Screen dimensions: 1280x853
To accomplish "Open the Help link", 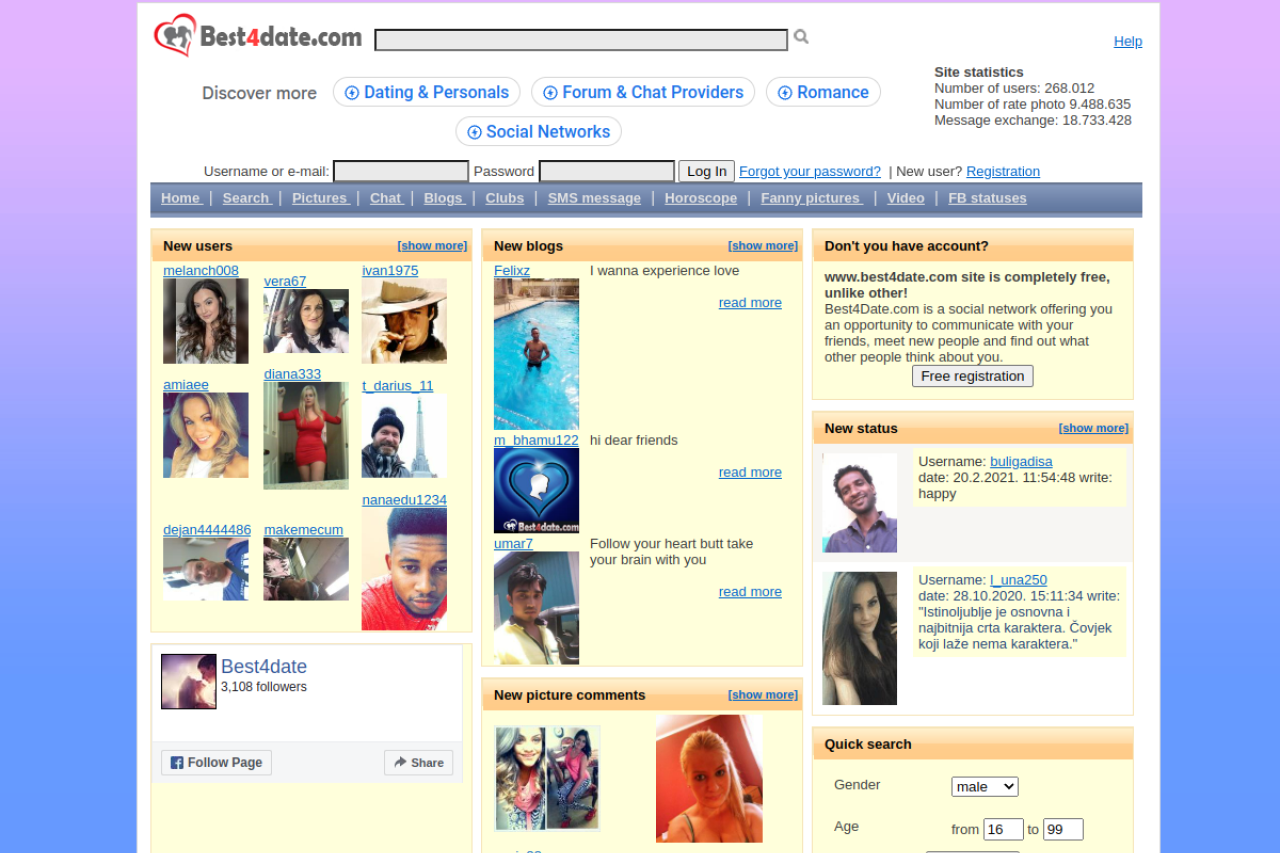I will pyautogui.click(x=1128, y=41).
